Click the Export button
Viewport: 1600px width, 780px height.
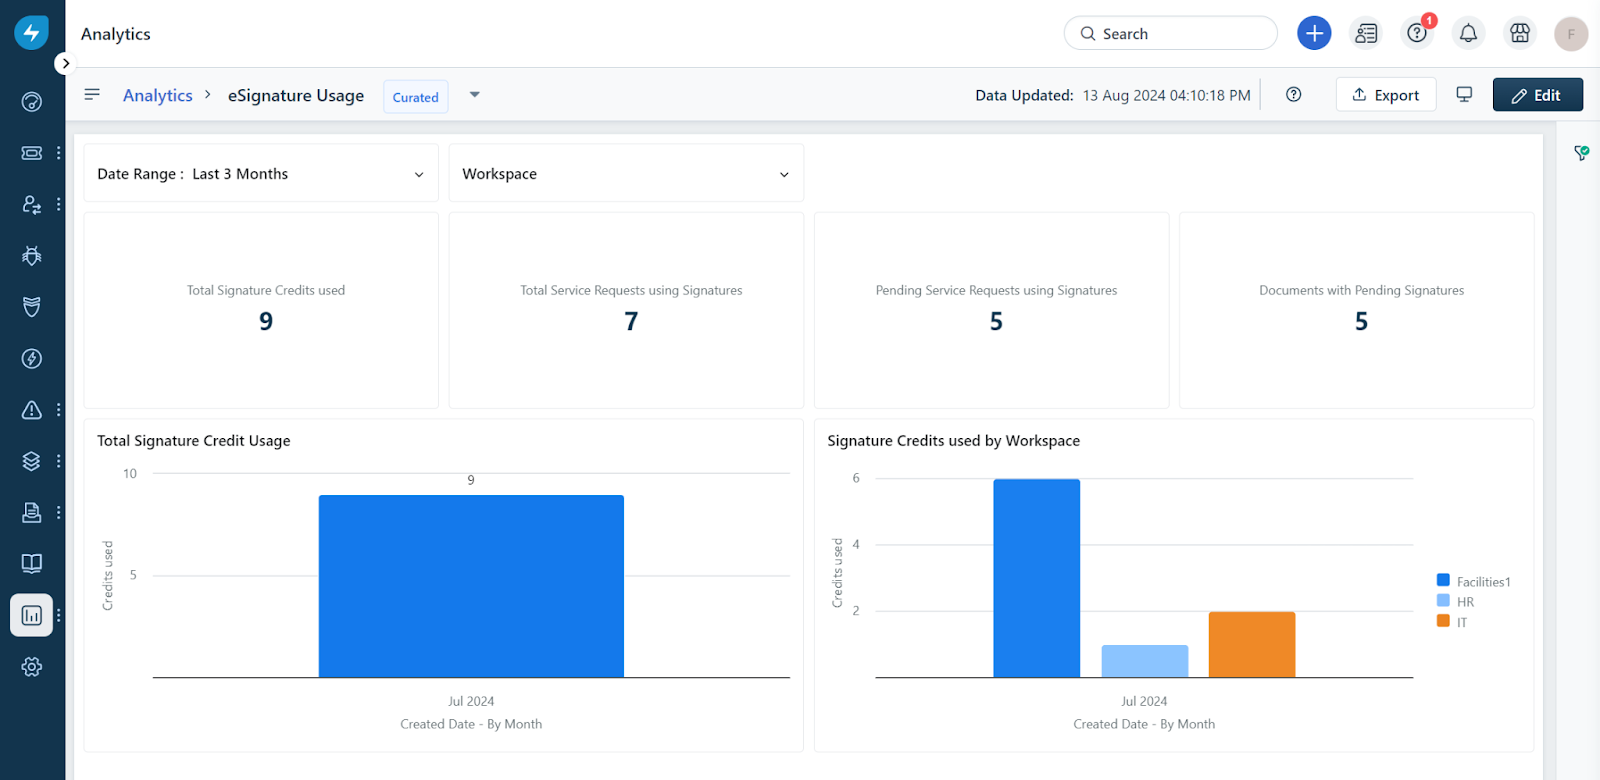1386,95
